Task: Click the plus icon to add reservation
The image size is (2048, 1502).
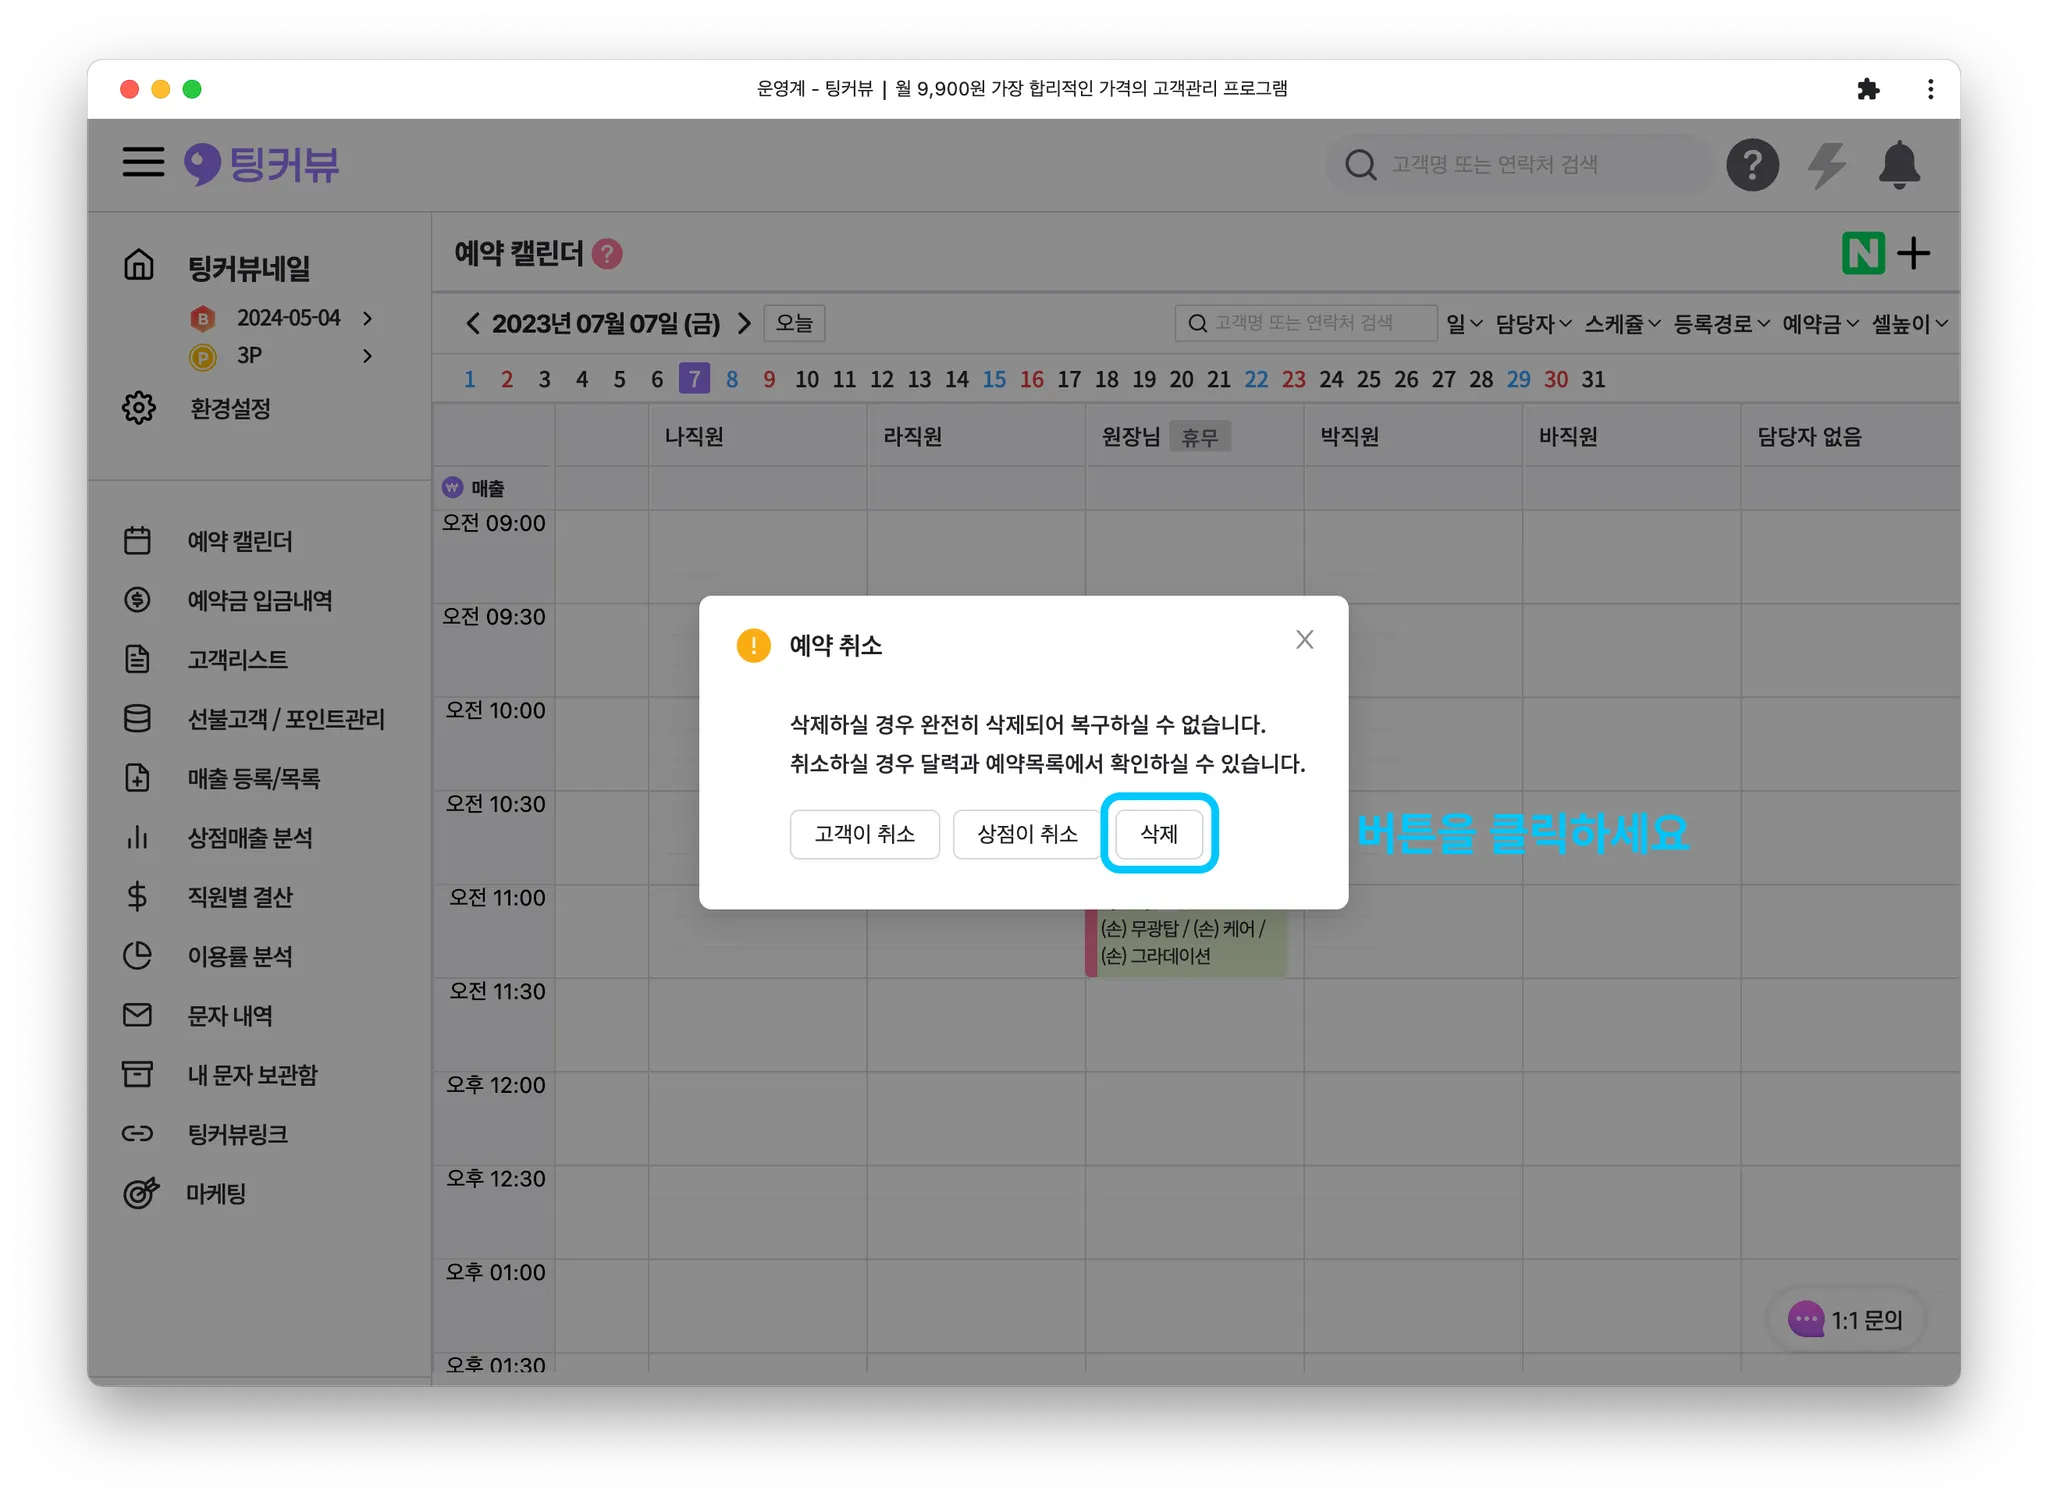Action: pyautogui.click(x=1914, y=253)
